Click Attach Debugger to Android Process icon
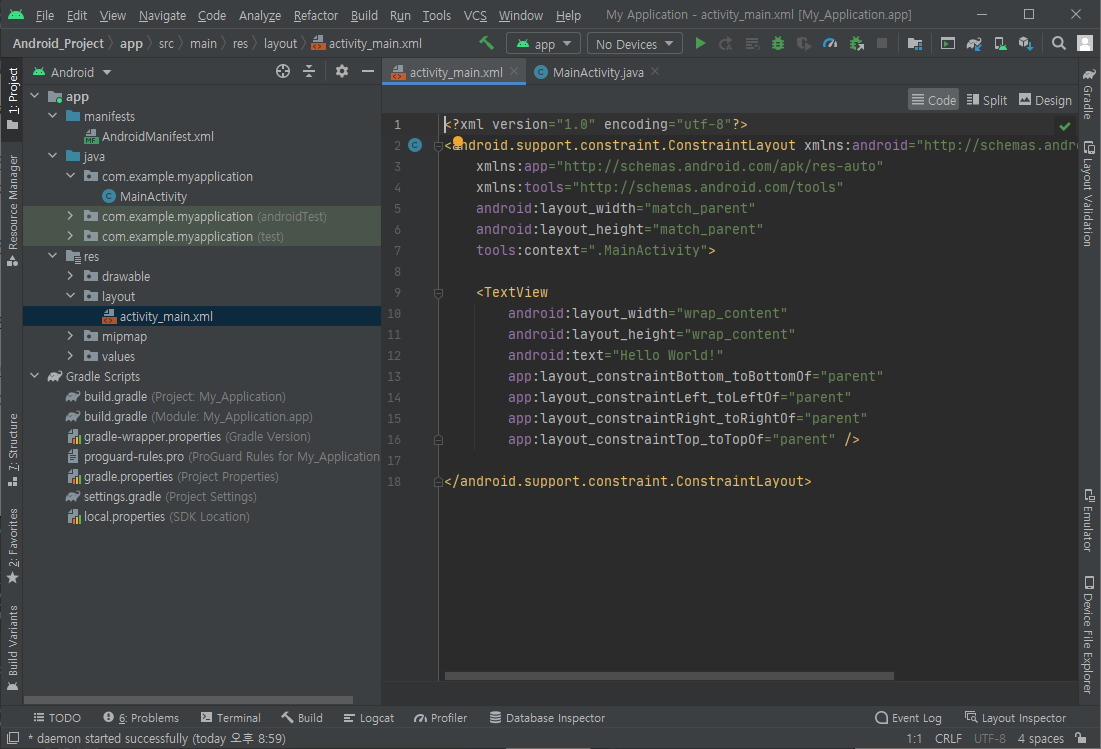Image resolution: width=1101 pixels, height=749 pixels. [x=857, y=44]
